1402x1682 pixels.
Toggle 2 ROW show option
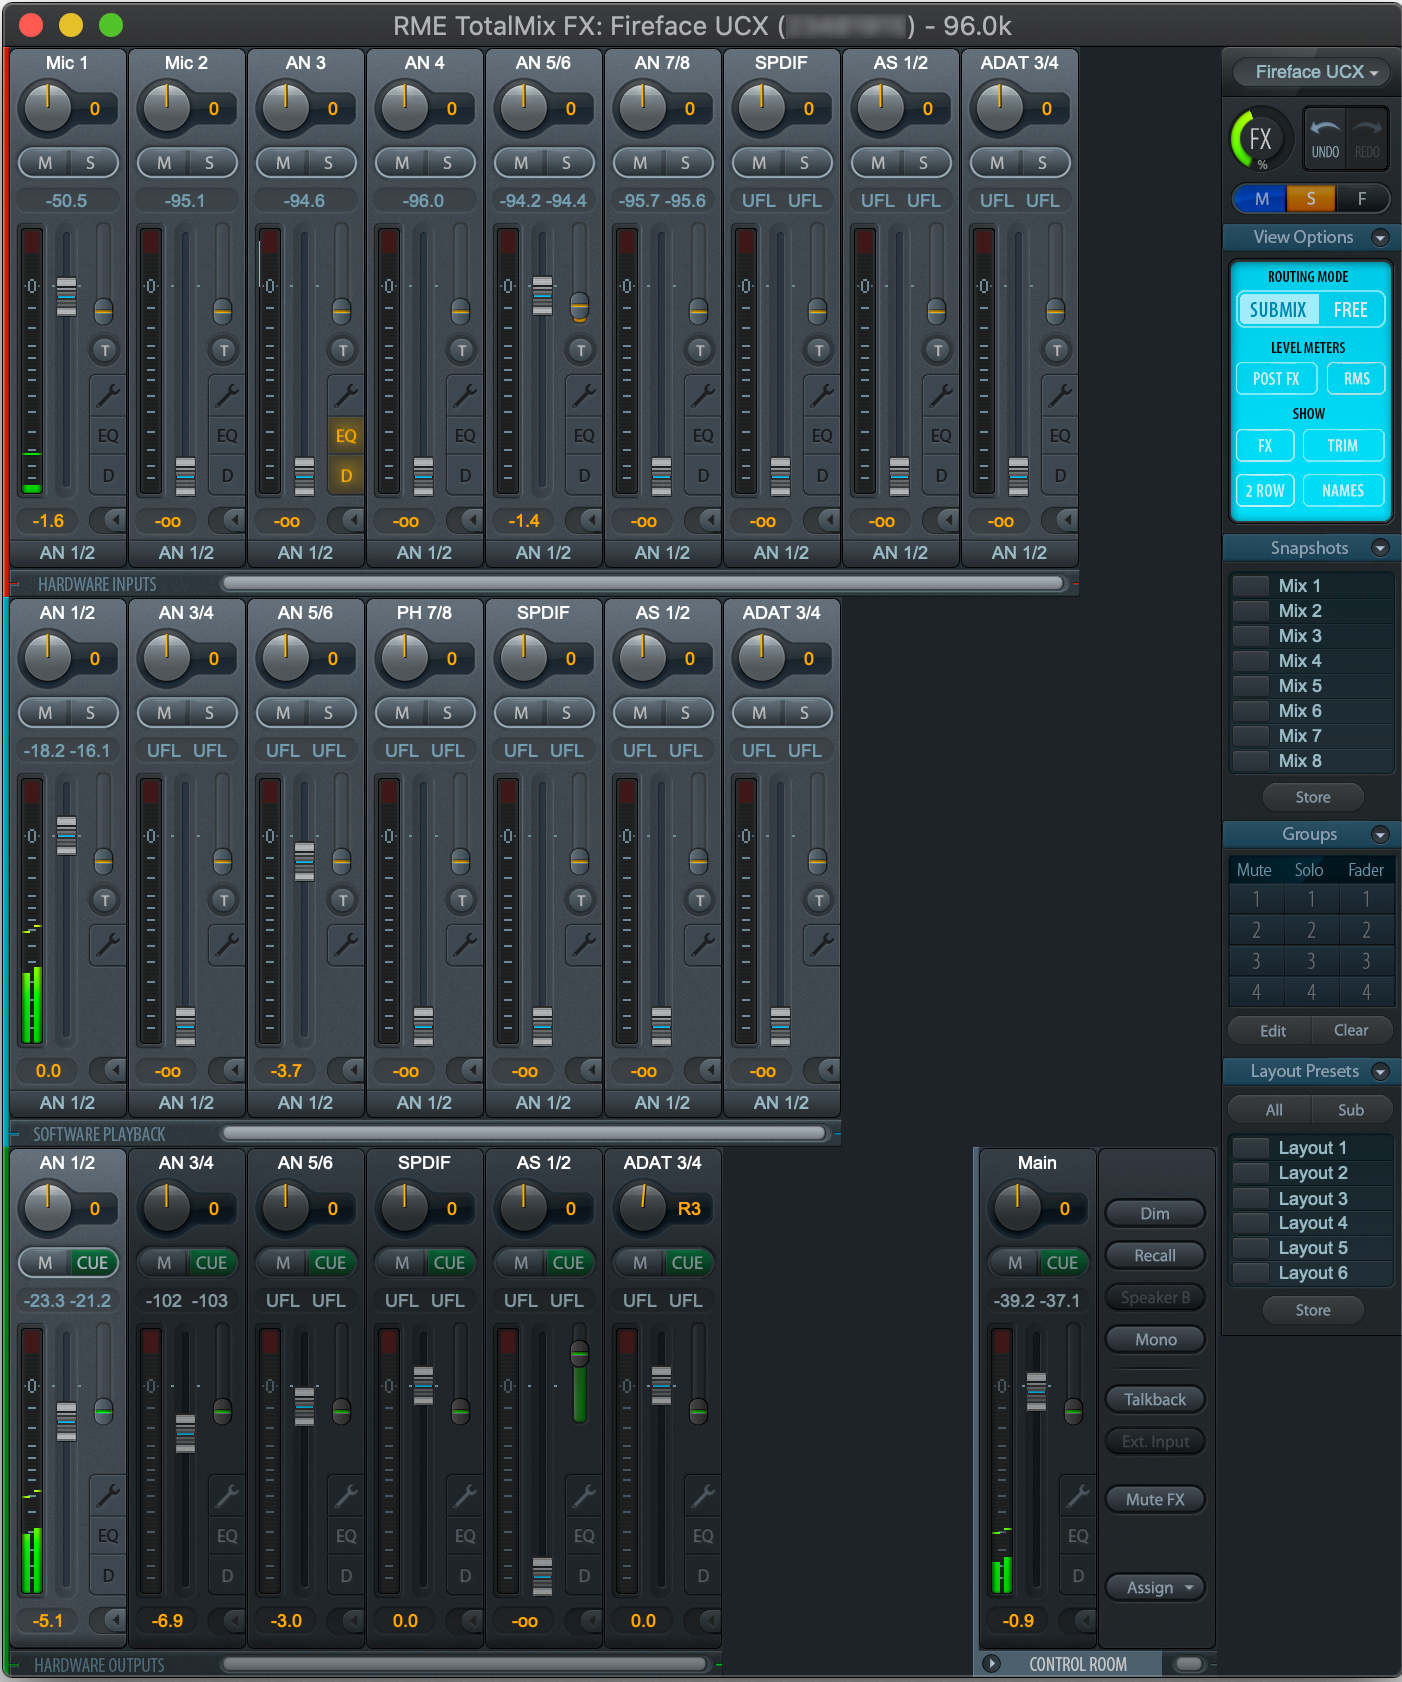[x=1265, y=491]
